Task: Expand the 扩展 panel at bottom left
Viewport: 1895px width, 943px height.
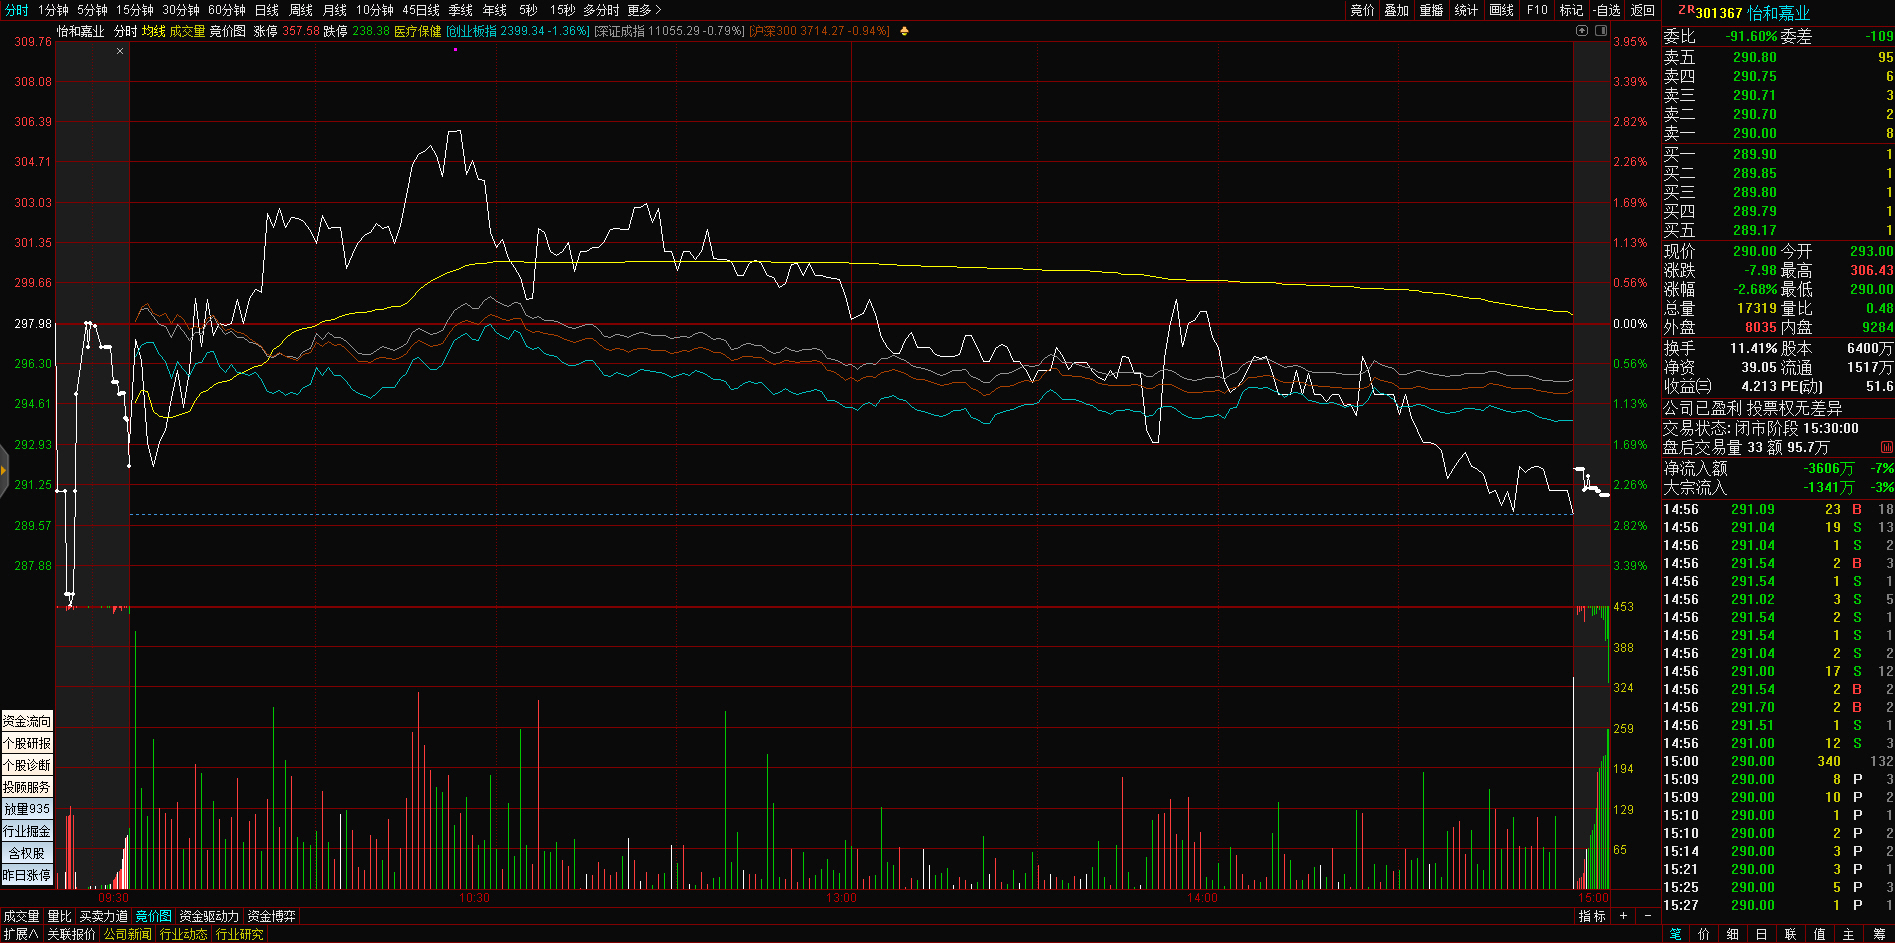Action: coord(20,934)
